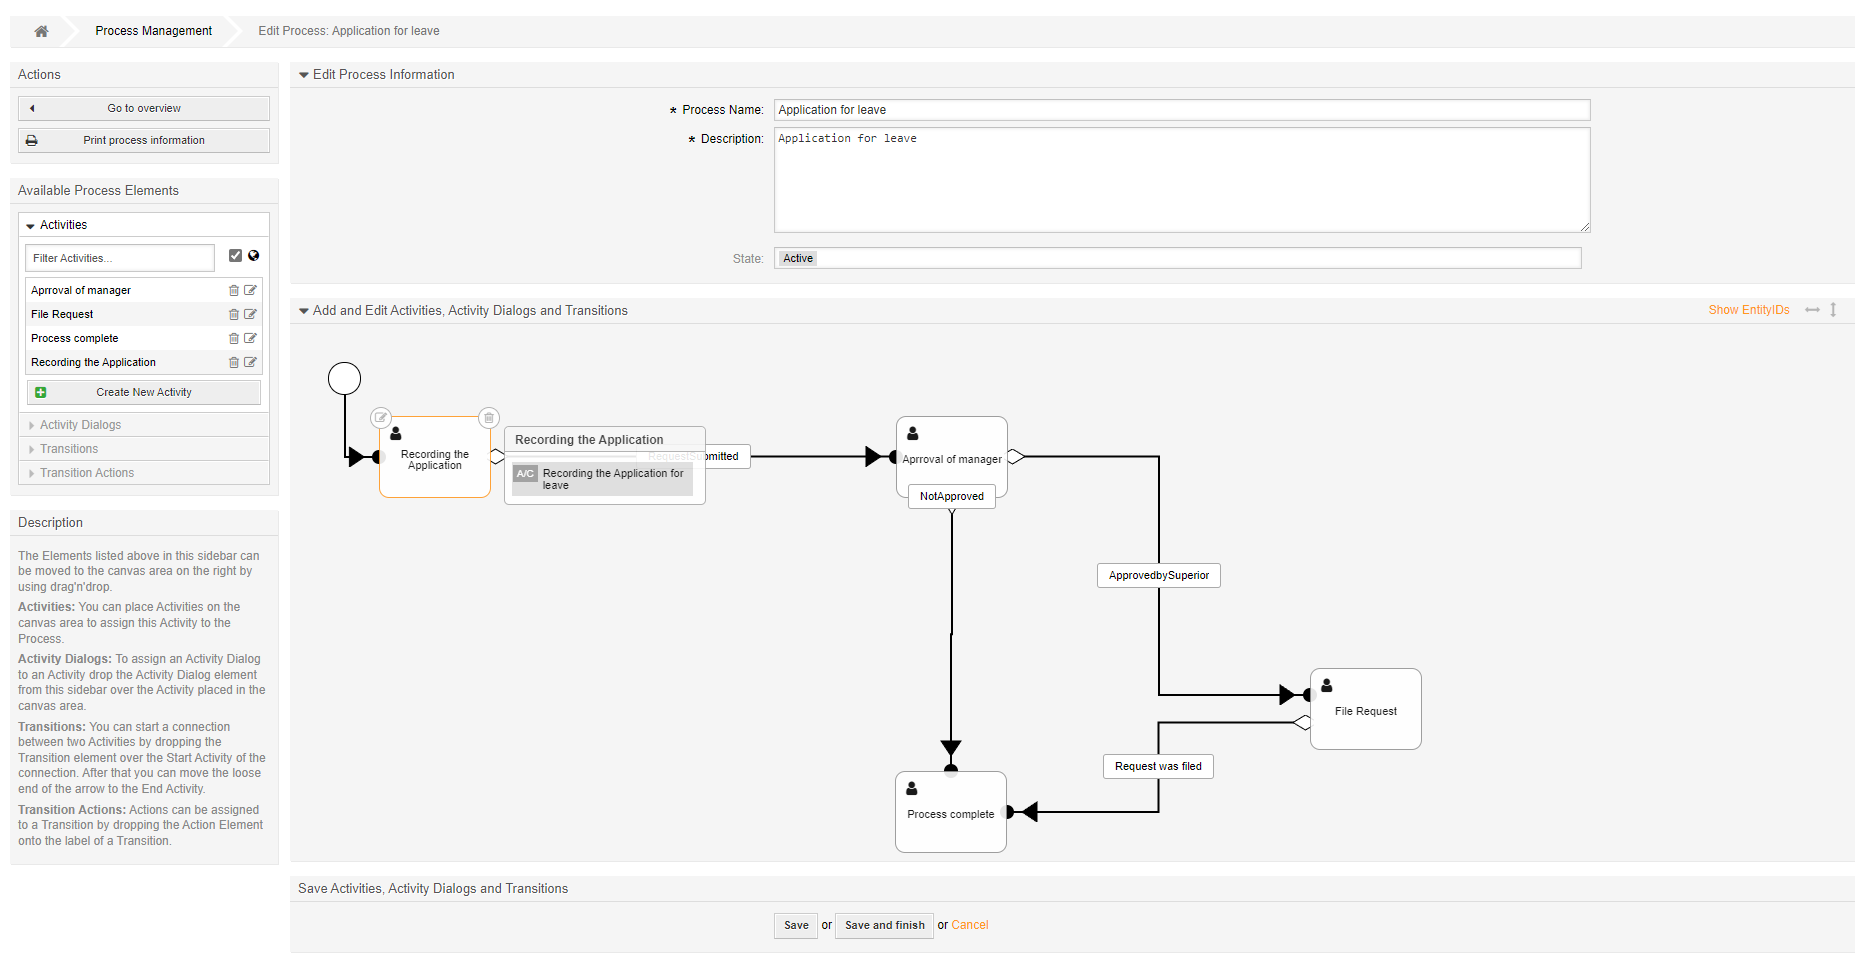Screen dimensions: 1855x974
Task: Open the Show EntityIDs link
Action: click(x=1748, y=310)
